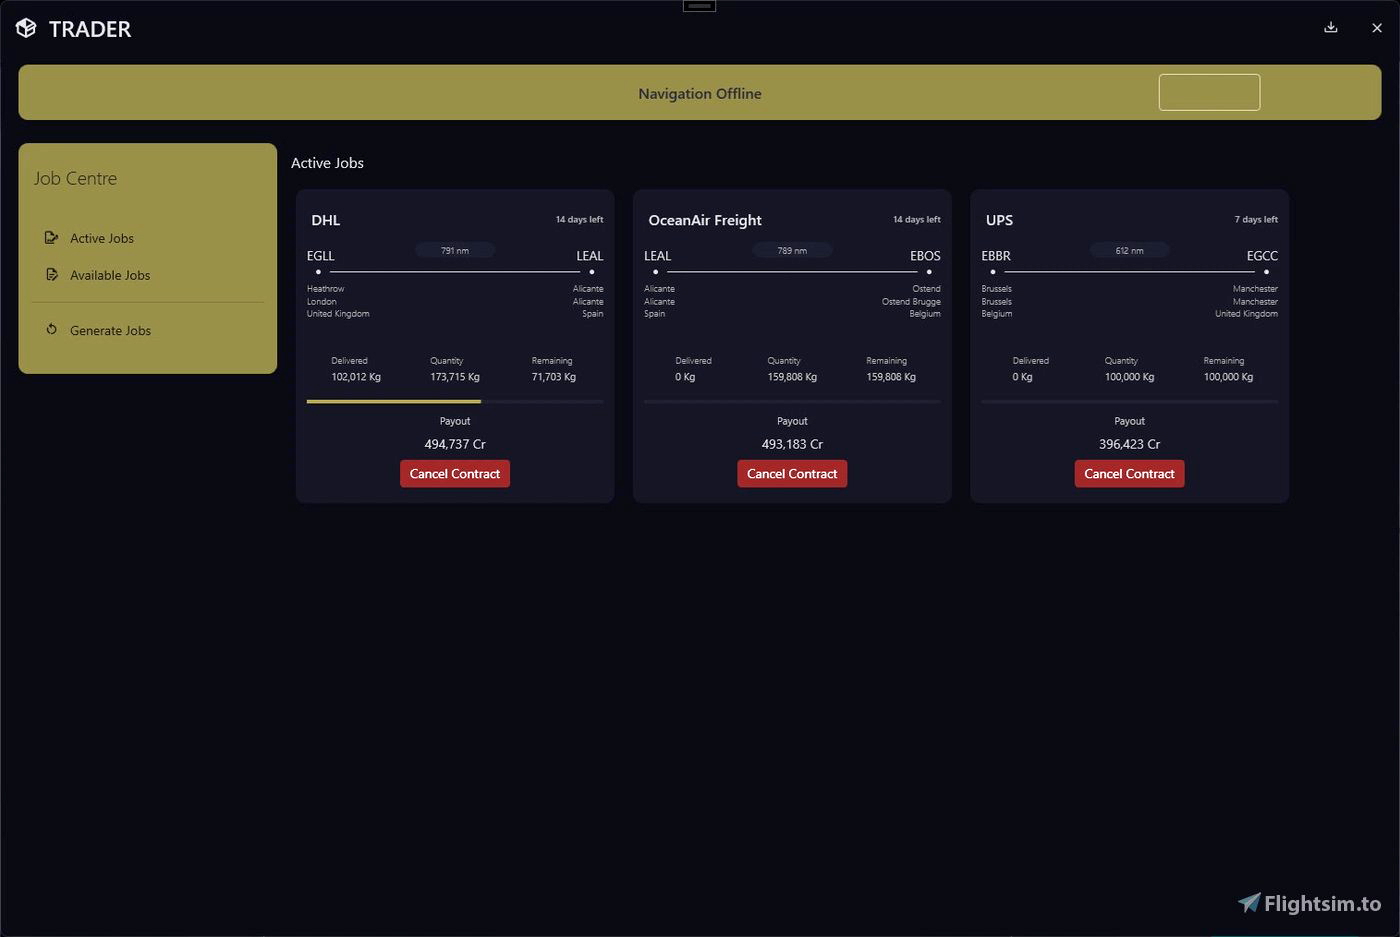
Task: Click the 14 days left label on OceanAir Freight
Action: pos(916,219)
